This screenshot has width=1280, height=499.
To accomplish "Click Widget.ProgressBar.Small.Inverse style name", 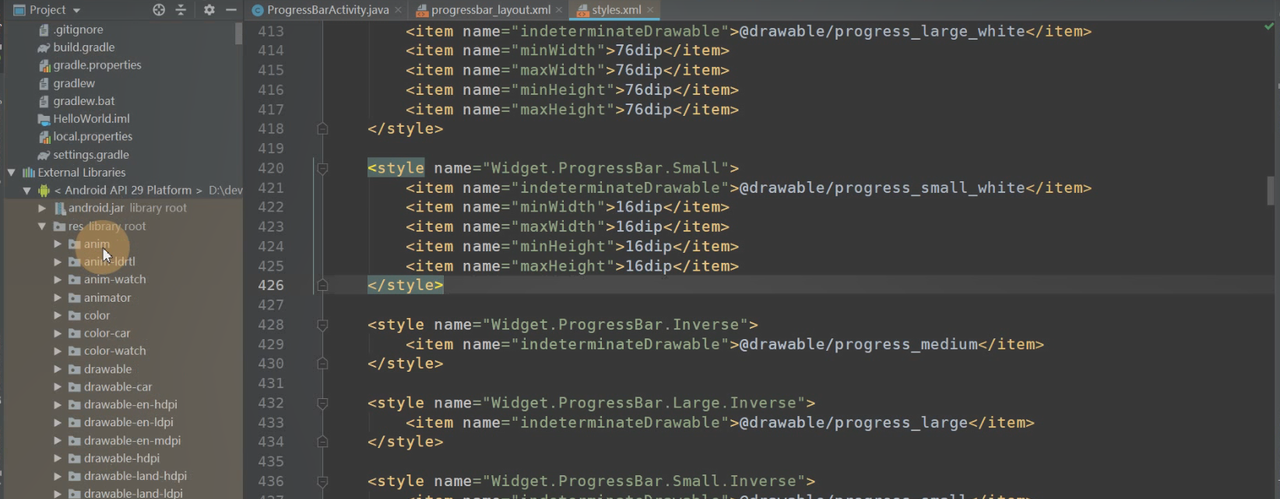I will coord(644,481).
